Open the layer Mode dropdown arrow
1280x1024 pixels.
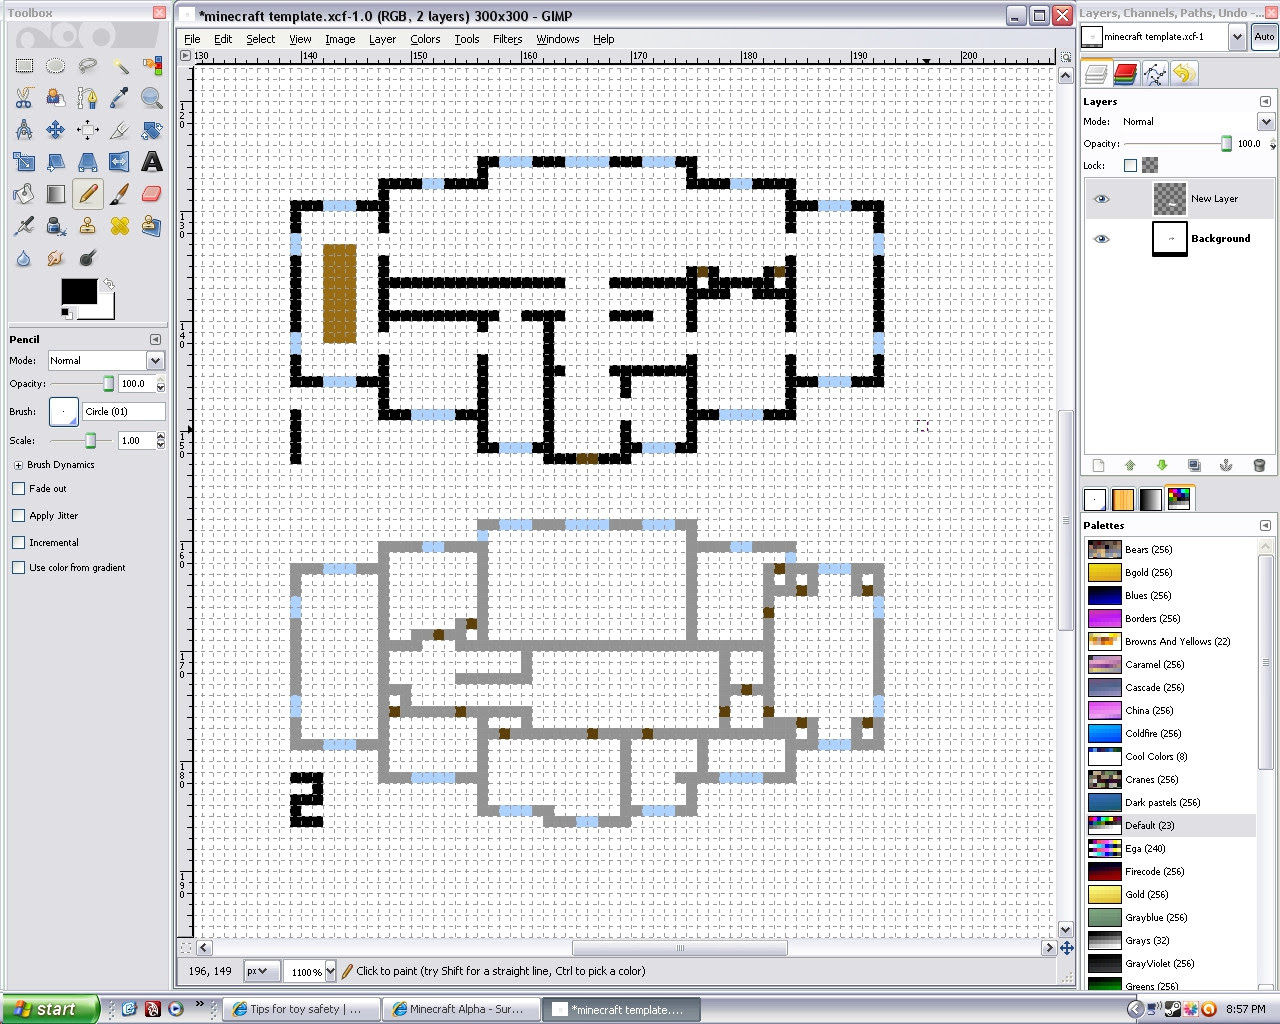point(1266,122)
